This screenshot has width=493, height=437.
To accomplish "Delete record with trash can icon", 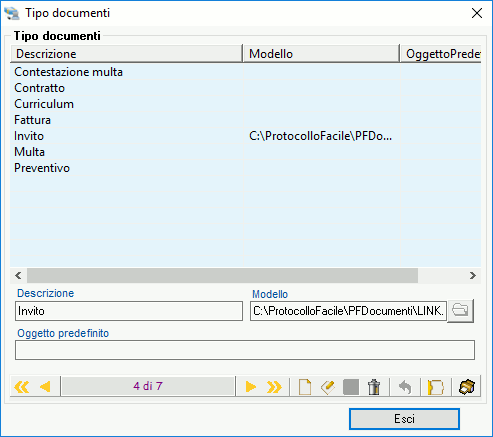I will (x=374, y=387).
